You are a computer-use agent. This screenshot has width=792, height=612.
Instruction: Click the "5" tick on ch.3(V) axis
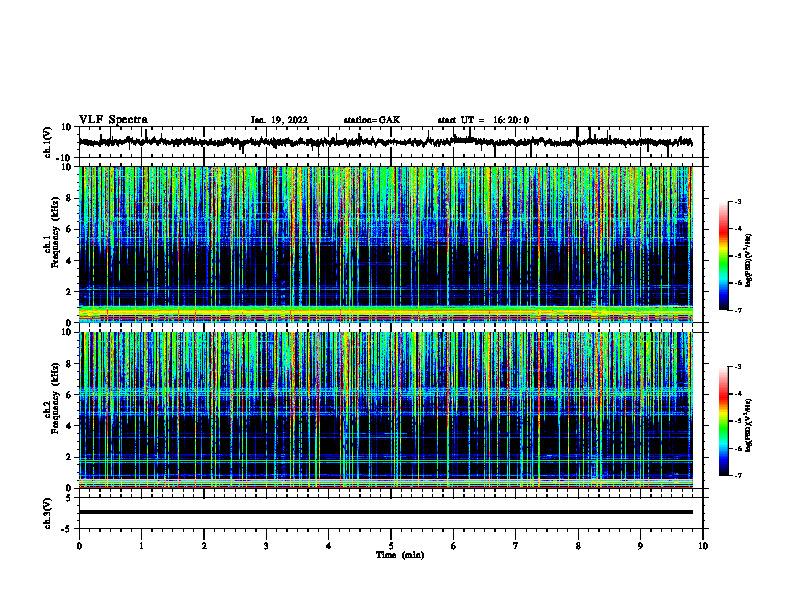click(69, 498)
